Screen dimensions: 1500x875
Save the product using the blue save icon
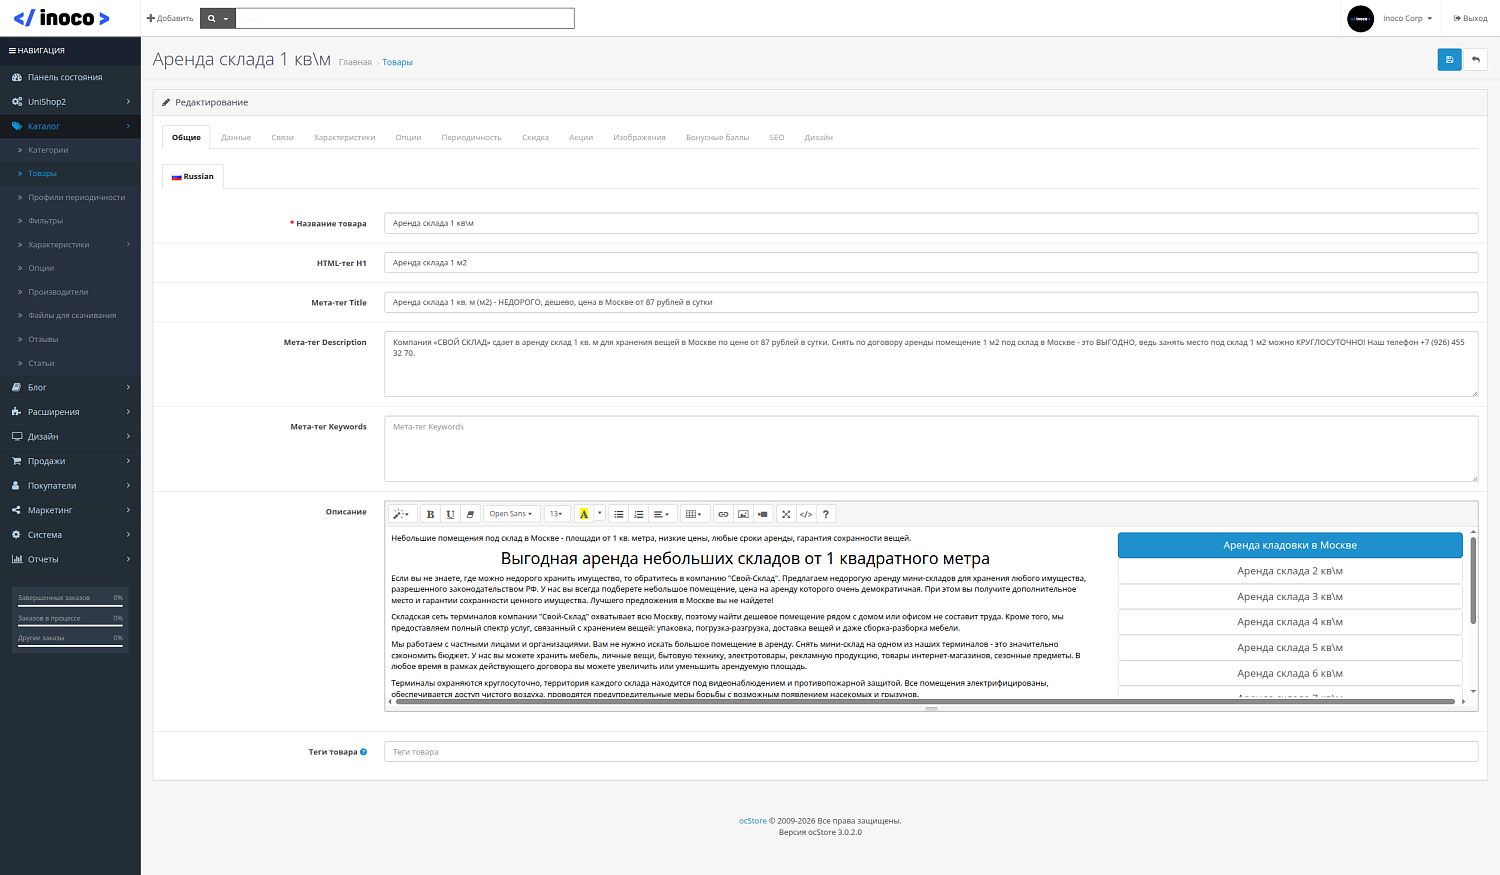[x=1449, y=59]
